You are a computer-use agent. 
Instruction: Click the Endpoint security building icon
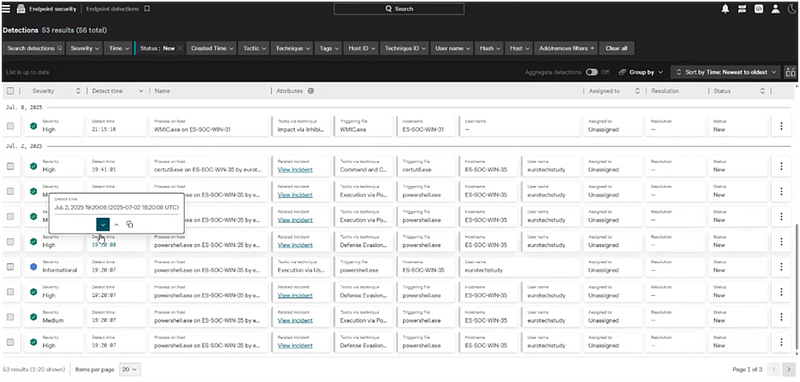[21, 9]
